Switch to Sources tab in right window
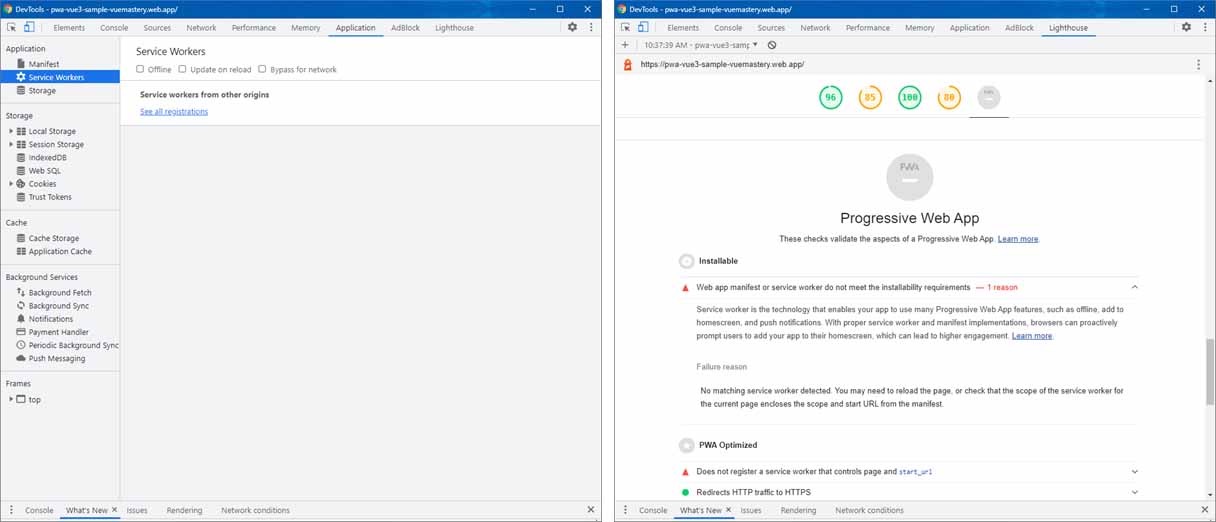Image resolution: width=1216 pixels, height=522 pixels. [771, 28]
